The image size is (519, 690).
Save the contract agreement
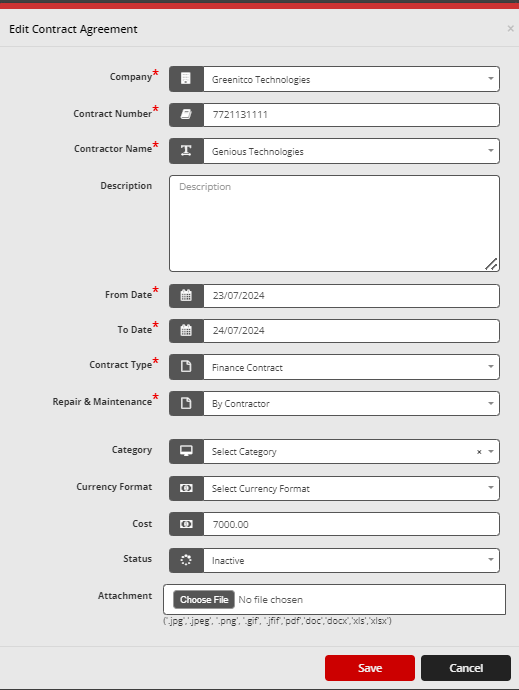point(370,668)
